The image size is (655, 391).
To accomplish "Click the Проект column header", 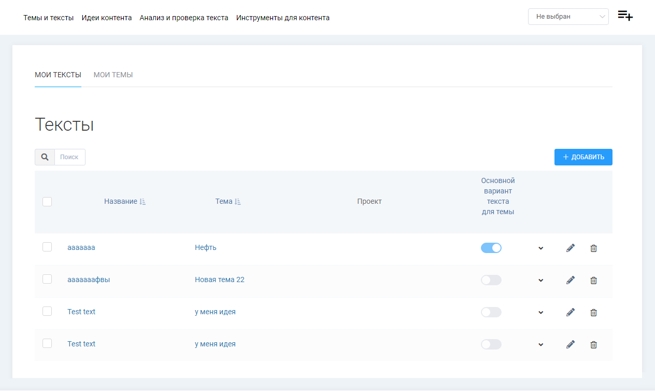I will coord(369,201).
